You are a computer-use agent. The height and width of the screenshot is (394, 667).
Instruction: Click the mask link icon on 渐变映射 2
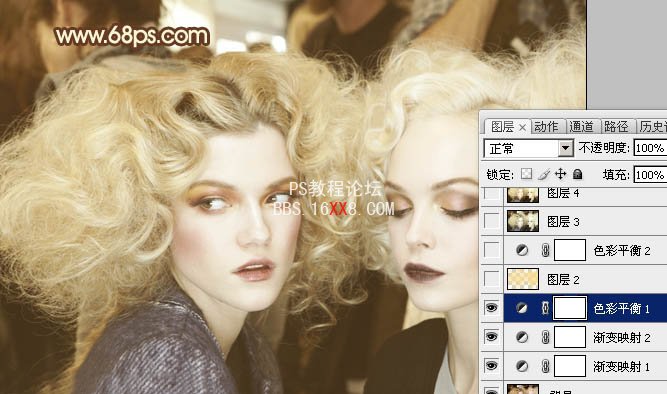(545, 337)
